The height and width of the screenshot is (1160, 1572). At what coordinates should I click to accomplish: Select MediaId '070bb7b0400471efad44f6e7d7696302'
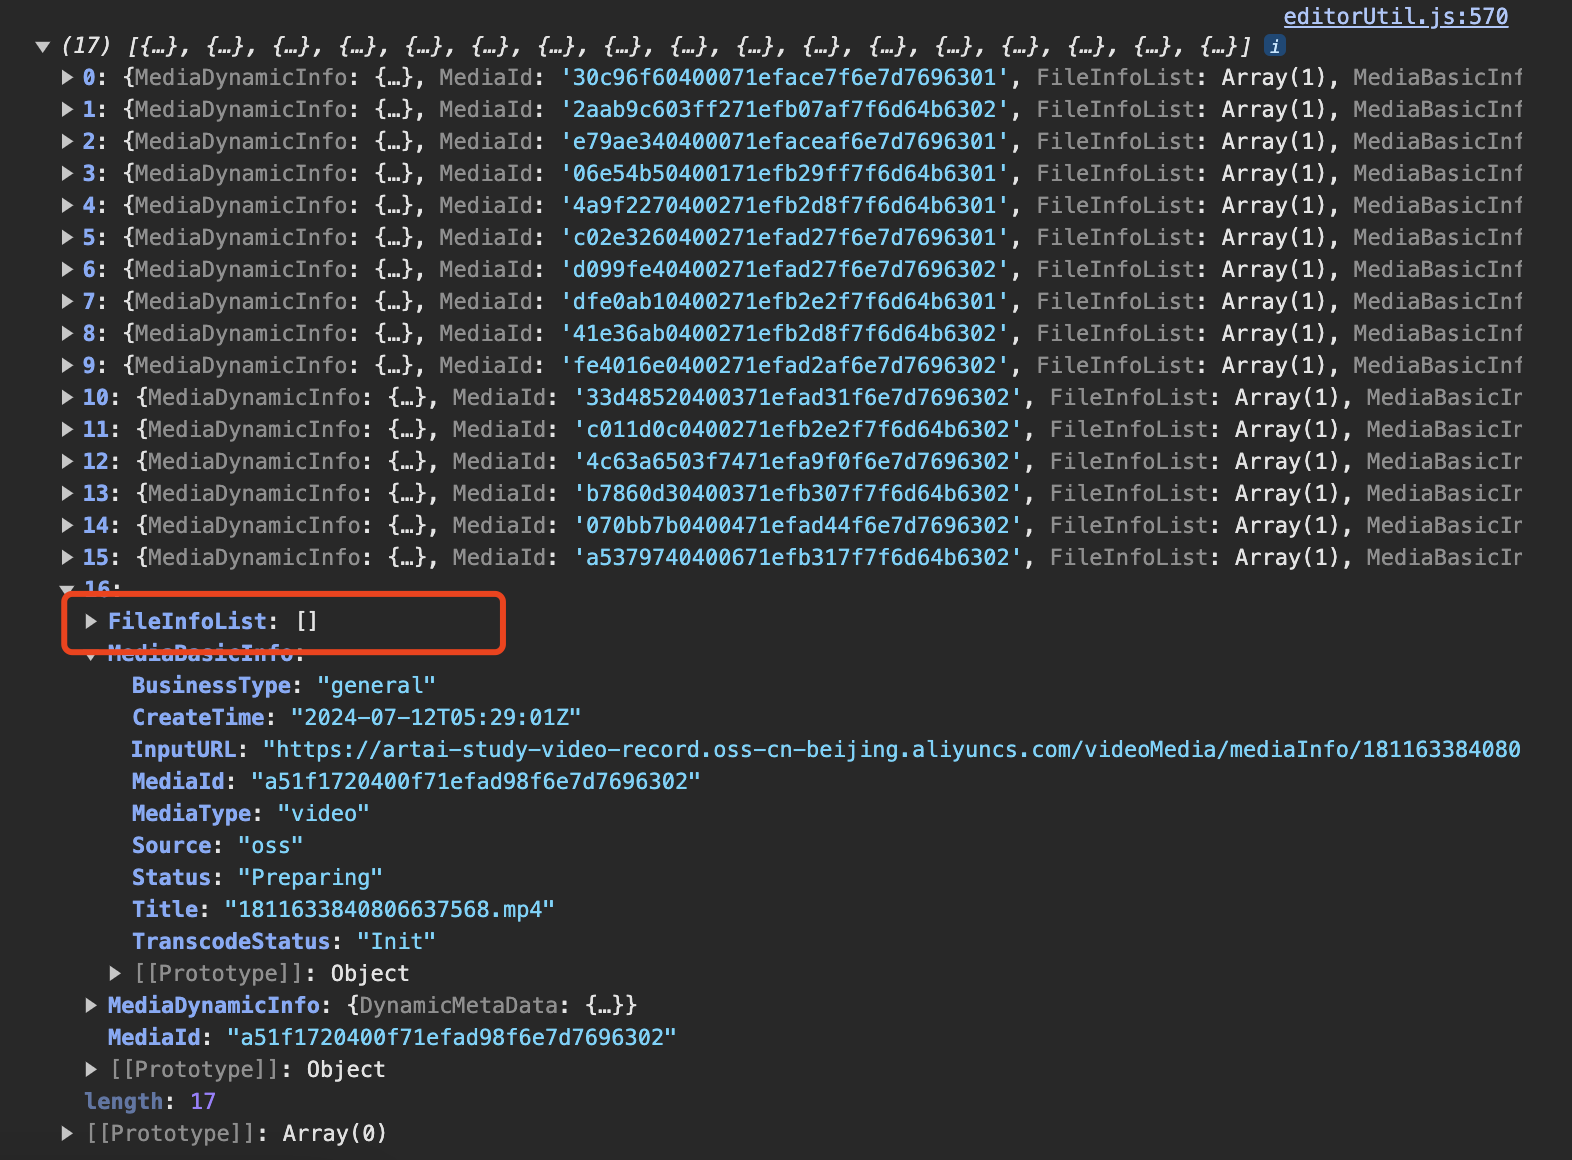[797, 525]
